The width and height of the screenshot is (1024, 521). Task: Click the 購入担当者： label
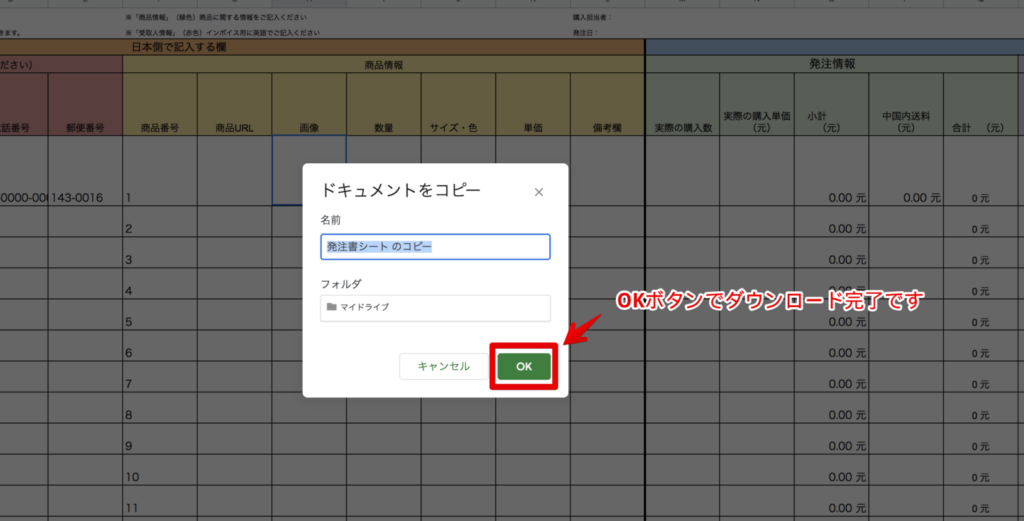[592, 18]
